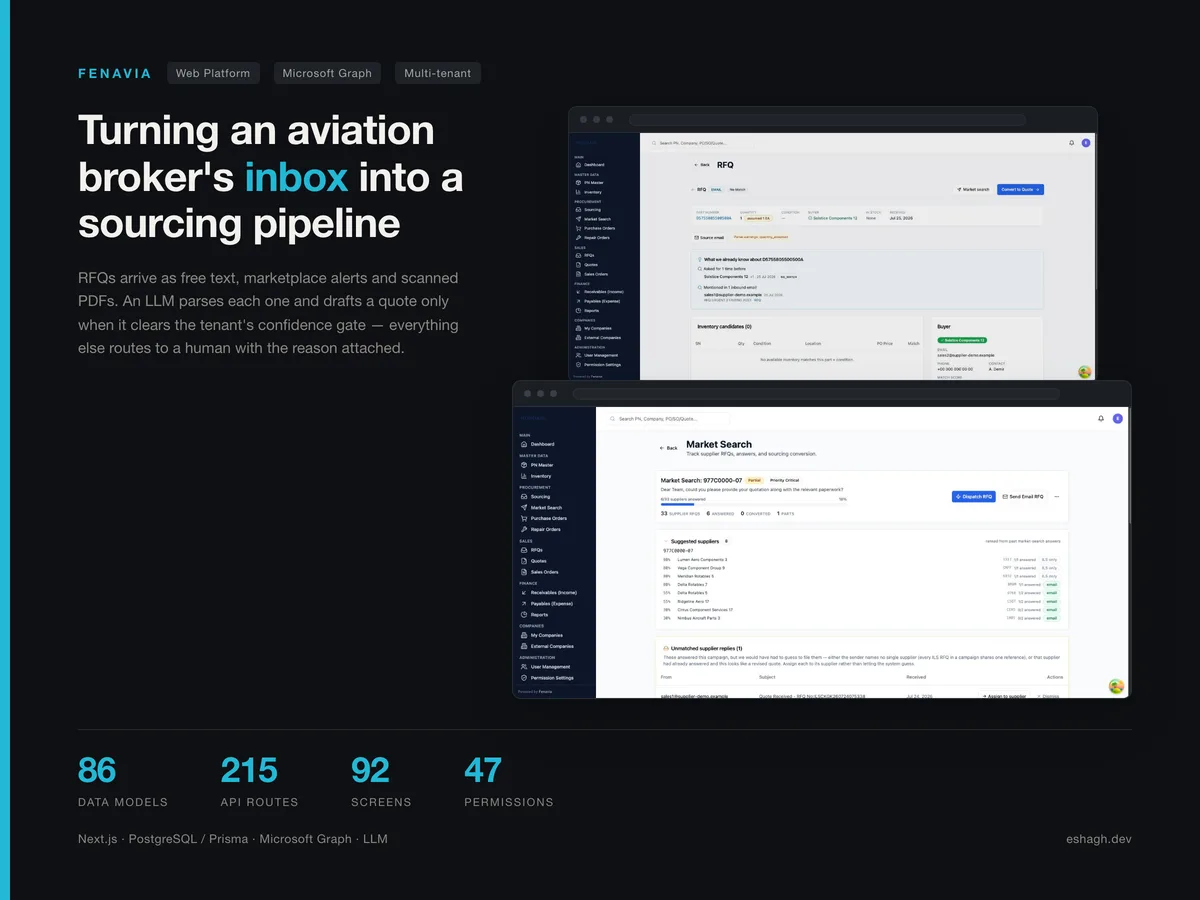Open Purchase Orders cart icon in front window

tap(525, 518)
